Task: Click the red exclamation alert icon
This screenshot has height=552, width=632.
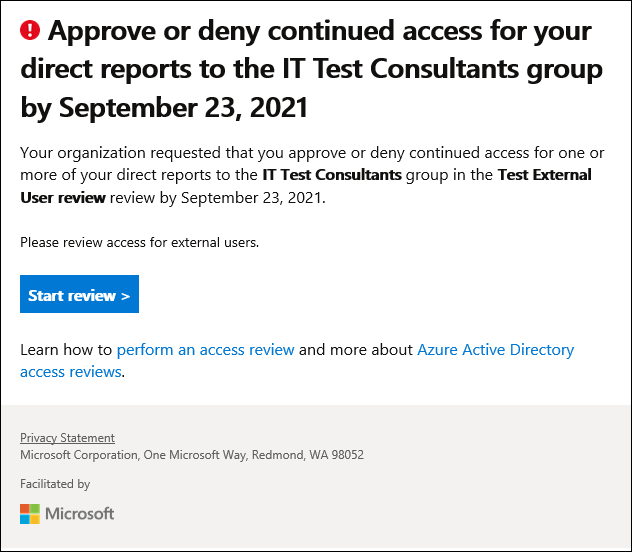Action: tap(30, 31)
